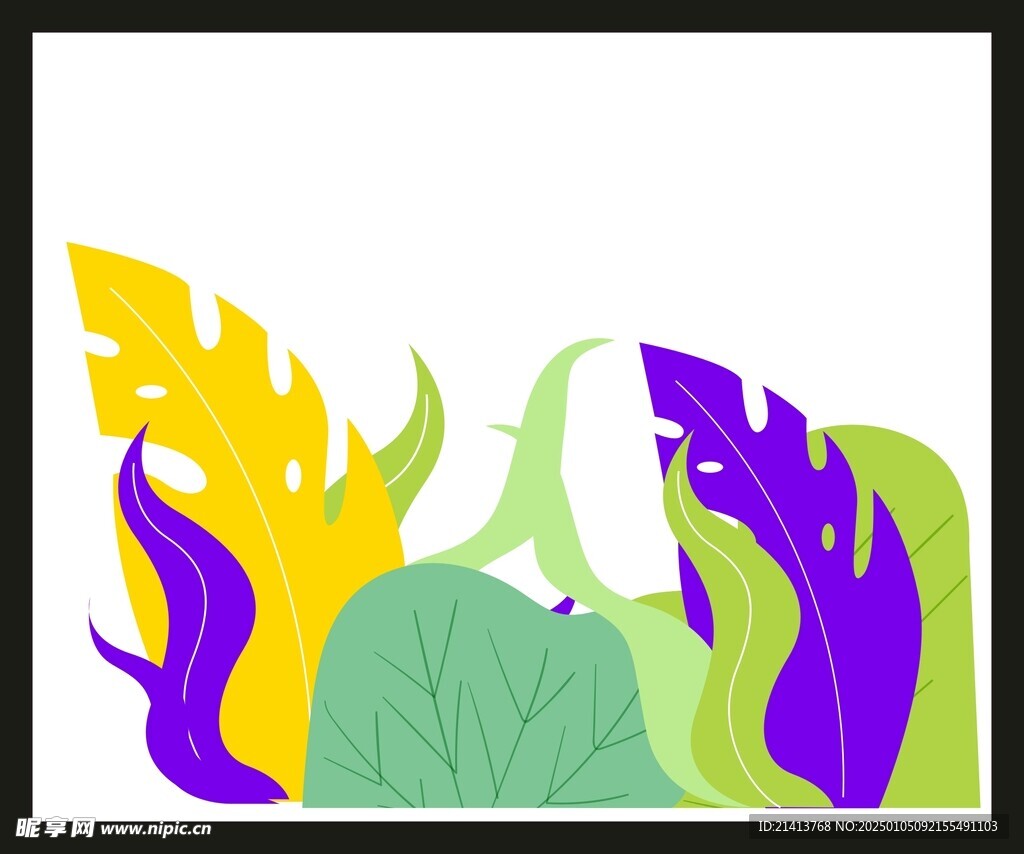
Task: Click the ID number text at bottom right
Action: 794,826
